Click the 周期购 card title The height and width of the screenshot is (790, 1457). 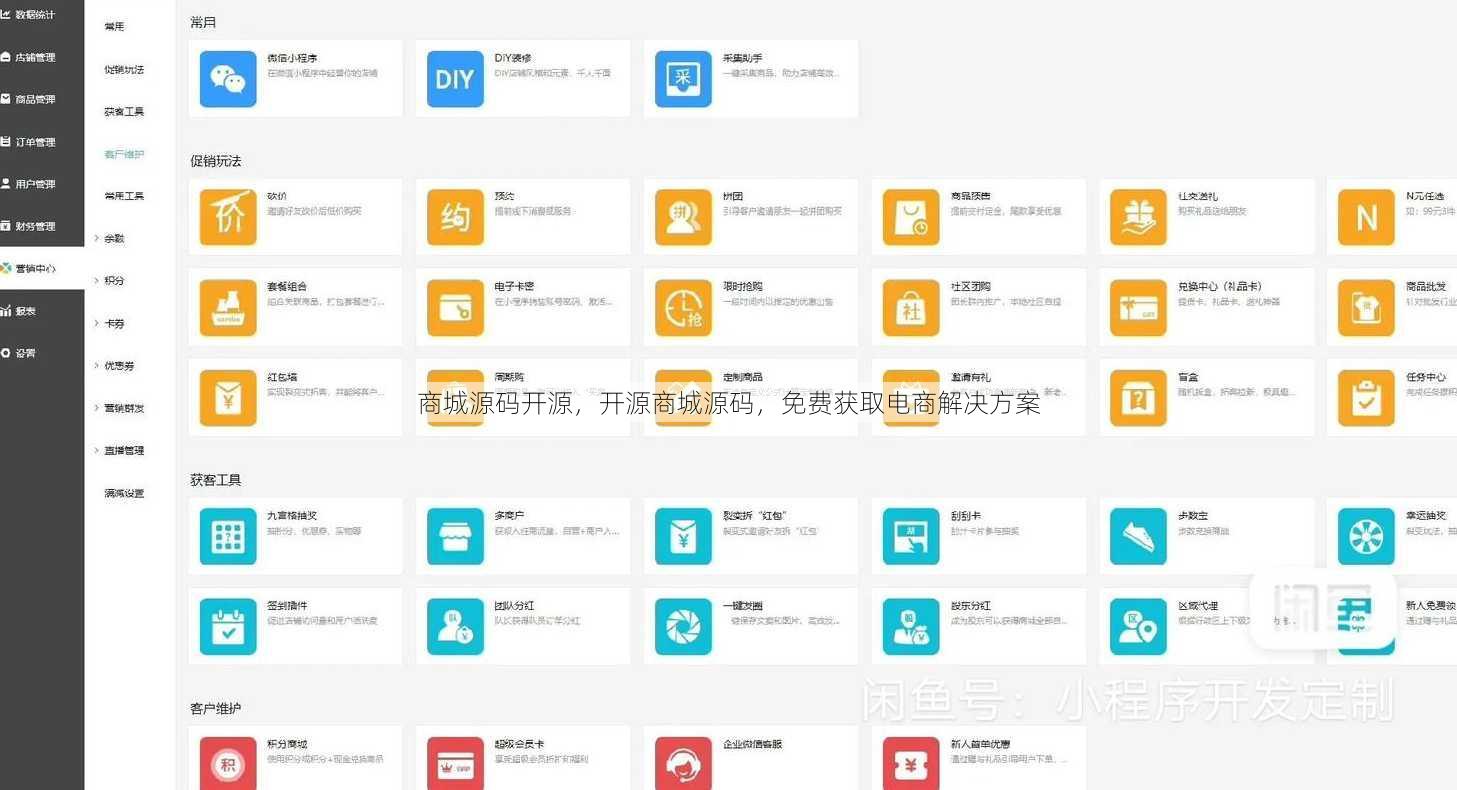click(x=509, y=377)
